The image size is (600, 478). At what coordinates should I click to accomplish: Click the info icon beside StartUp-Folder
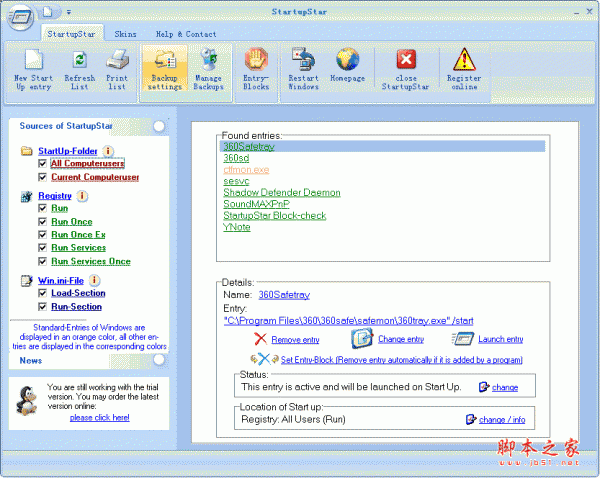click(108, 151)
